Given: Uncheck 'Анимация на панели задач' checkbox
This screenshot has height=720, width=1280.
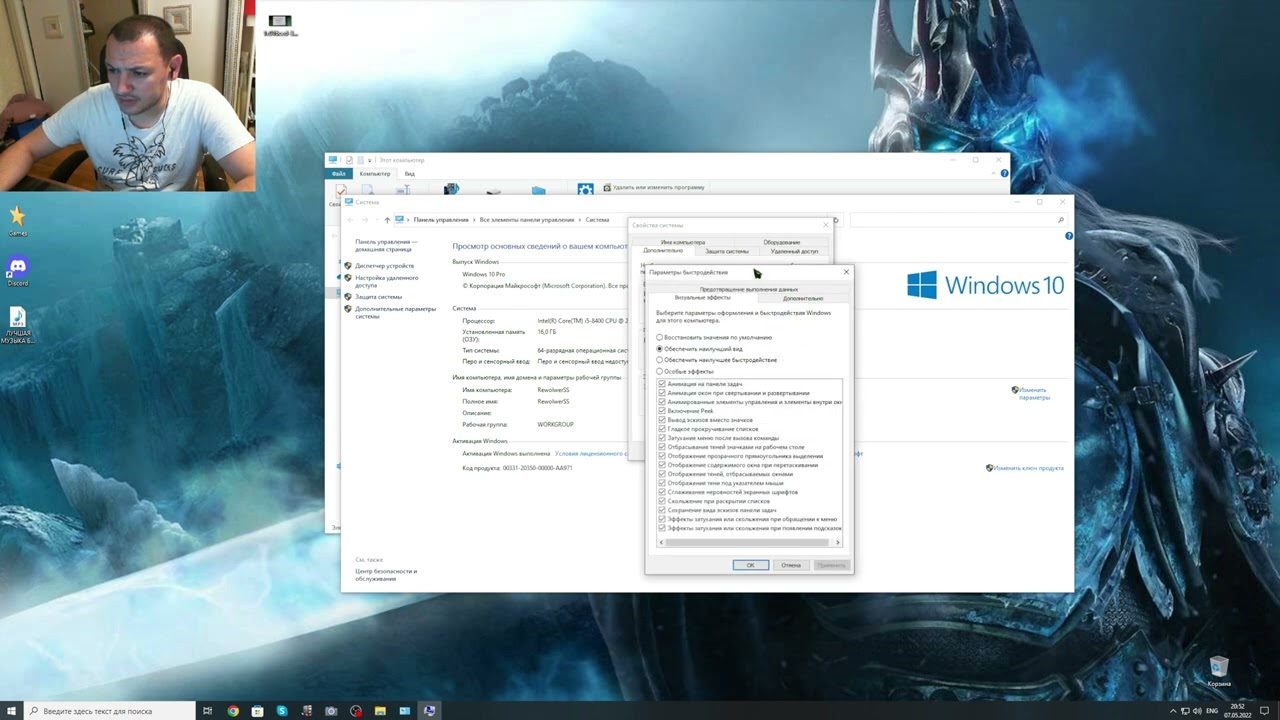Looking at the screenshot, I should pyautogui.click(x=662, y=384).
